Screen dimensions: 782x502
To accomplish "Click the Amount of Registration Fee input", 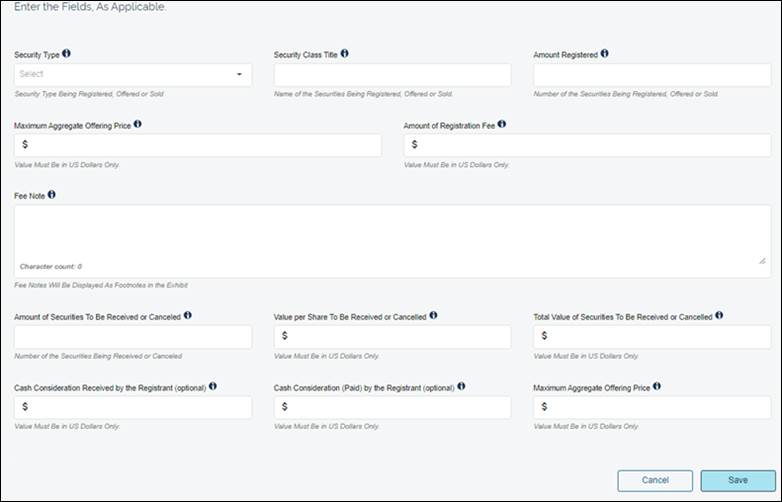I will [587, 145].
